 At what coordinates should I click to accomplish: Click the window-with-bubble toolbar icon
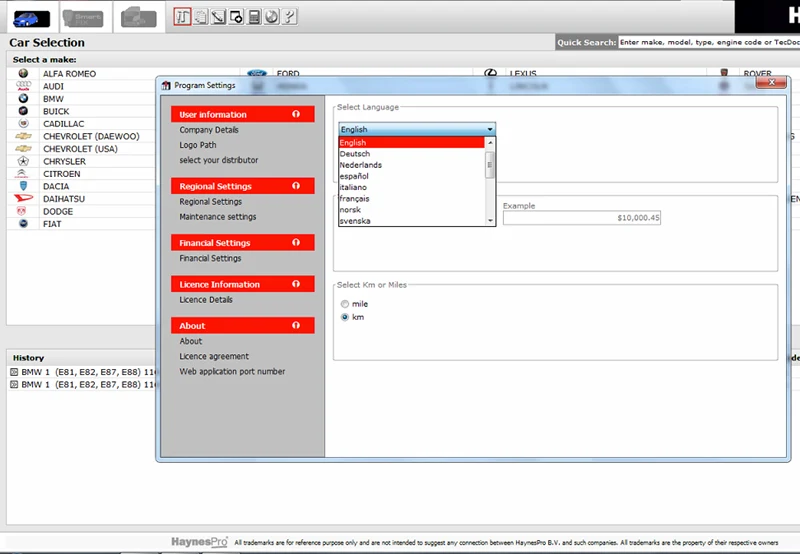[x=236, y=17]
